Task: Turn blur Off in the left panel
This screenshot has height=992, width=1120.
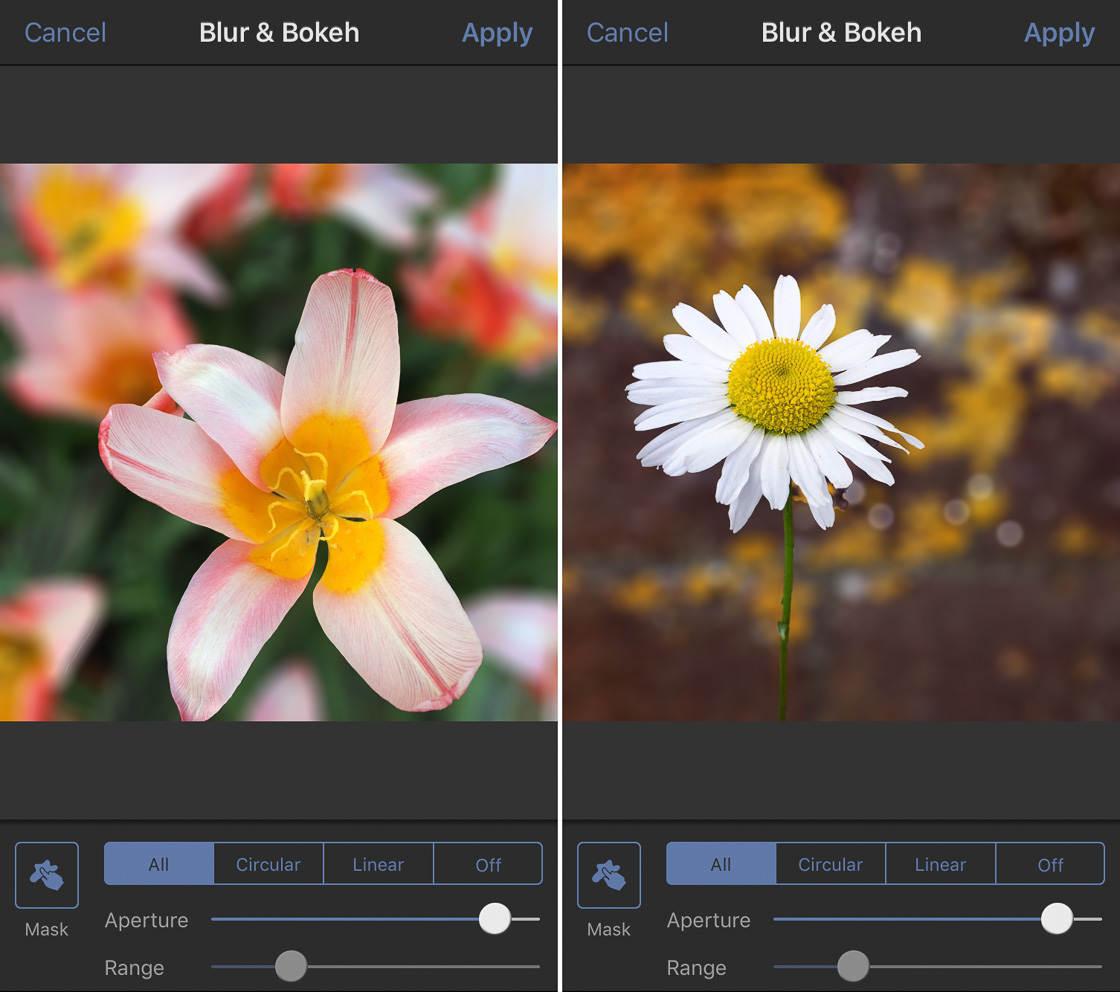Action: point(488,864)
